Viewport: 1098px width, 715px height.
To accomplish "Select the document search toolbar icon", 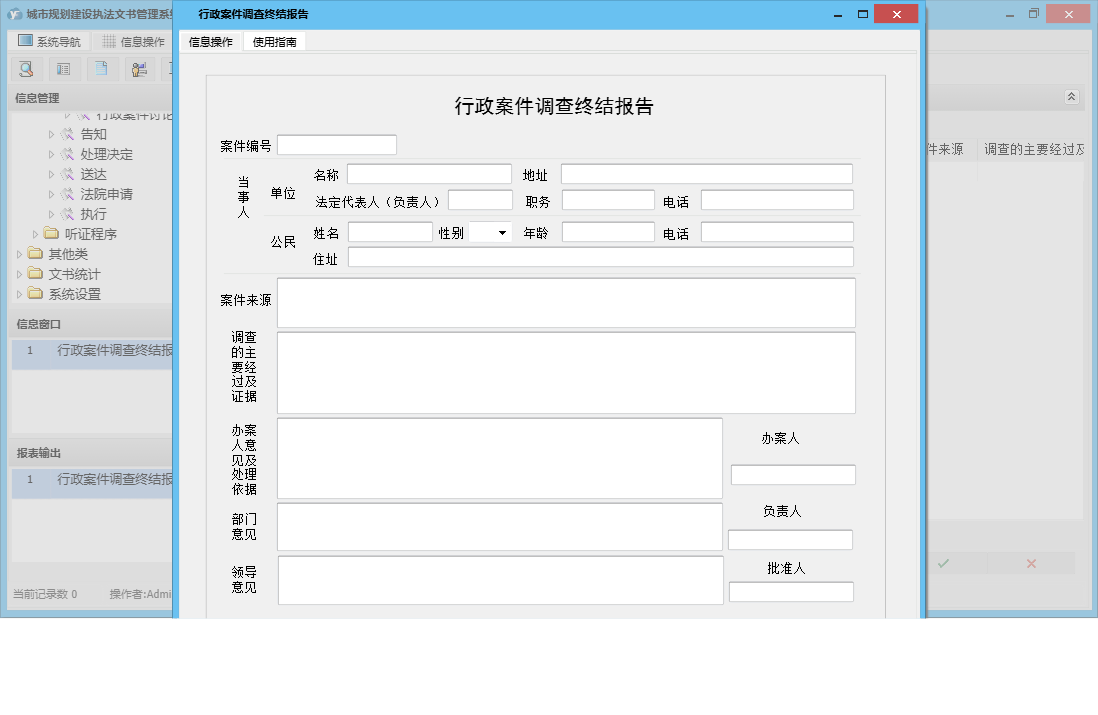I will [x=26, y=69].
